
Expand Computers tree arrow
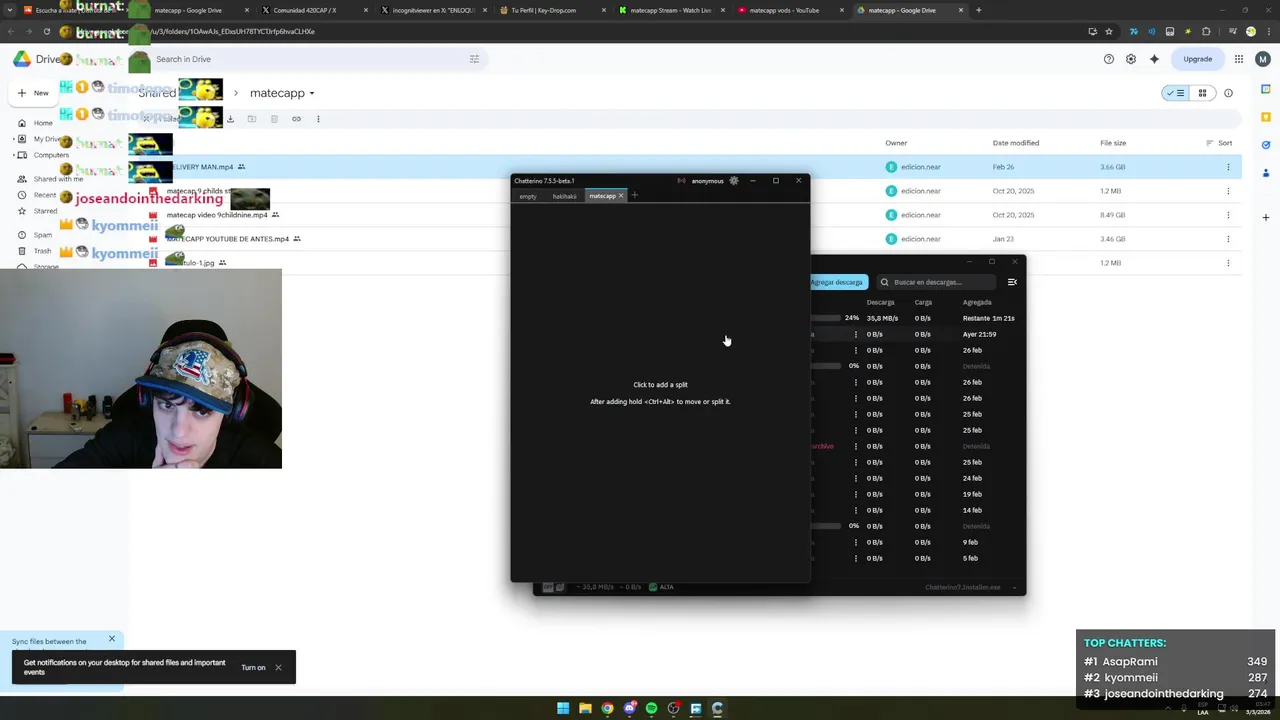coord(12,155)
